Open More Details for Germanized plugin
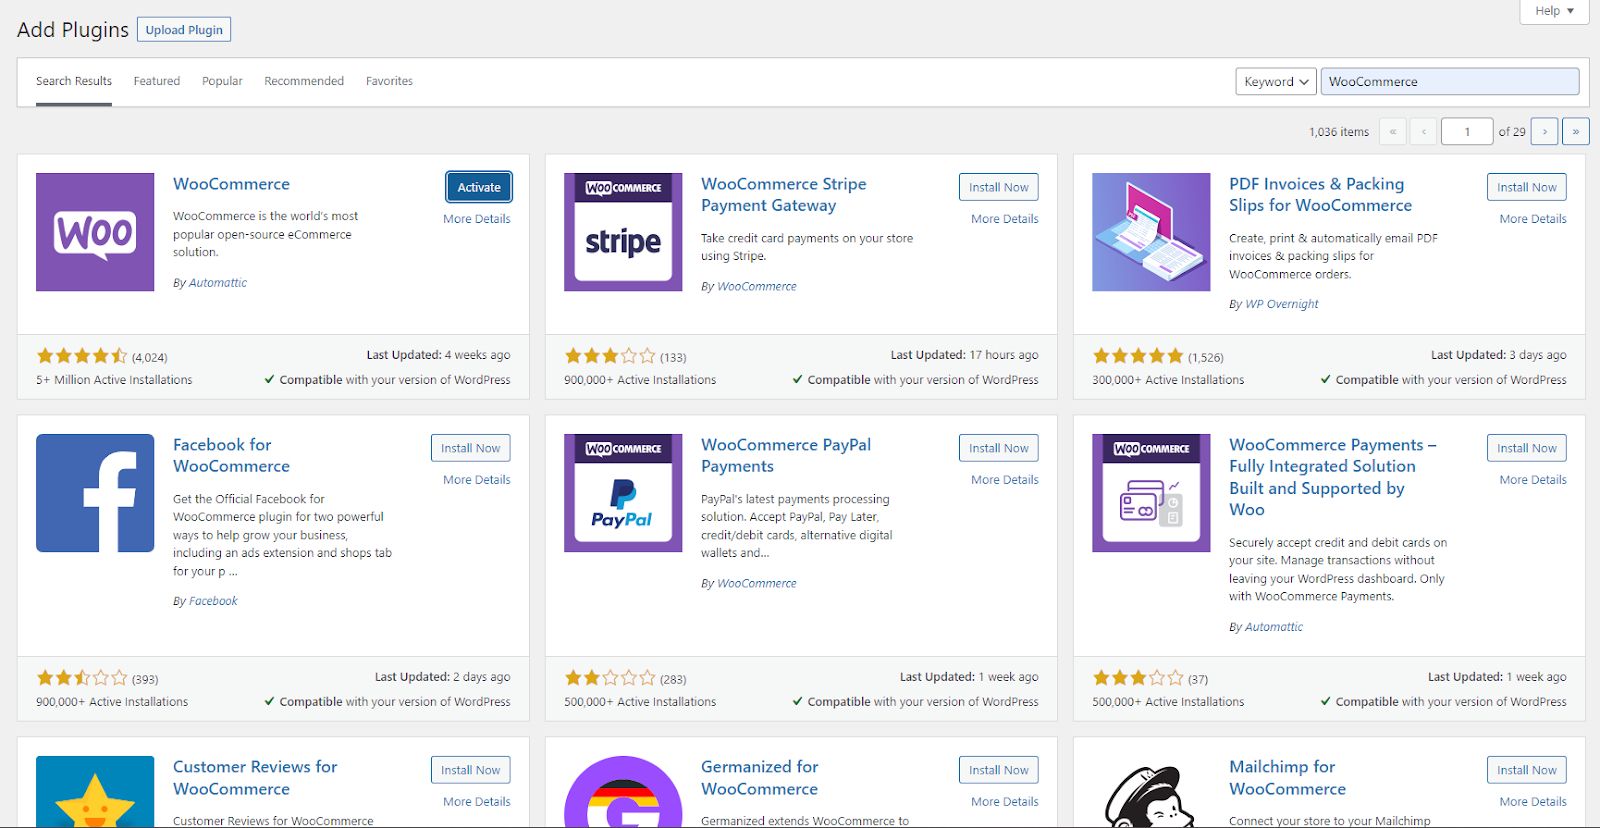 (x=1005, y=802)
